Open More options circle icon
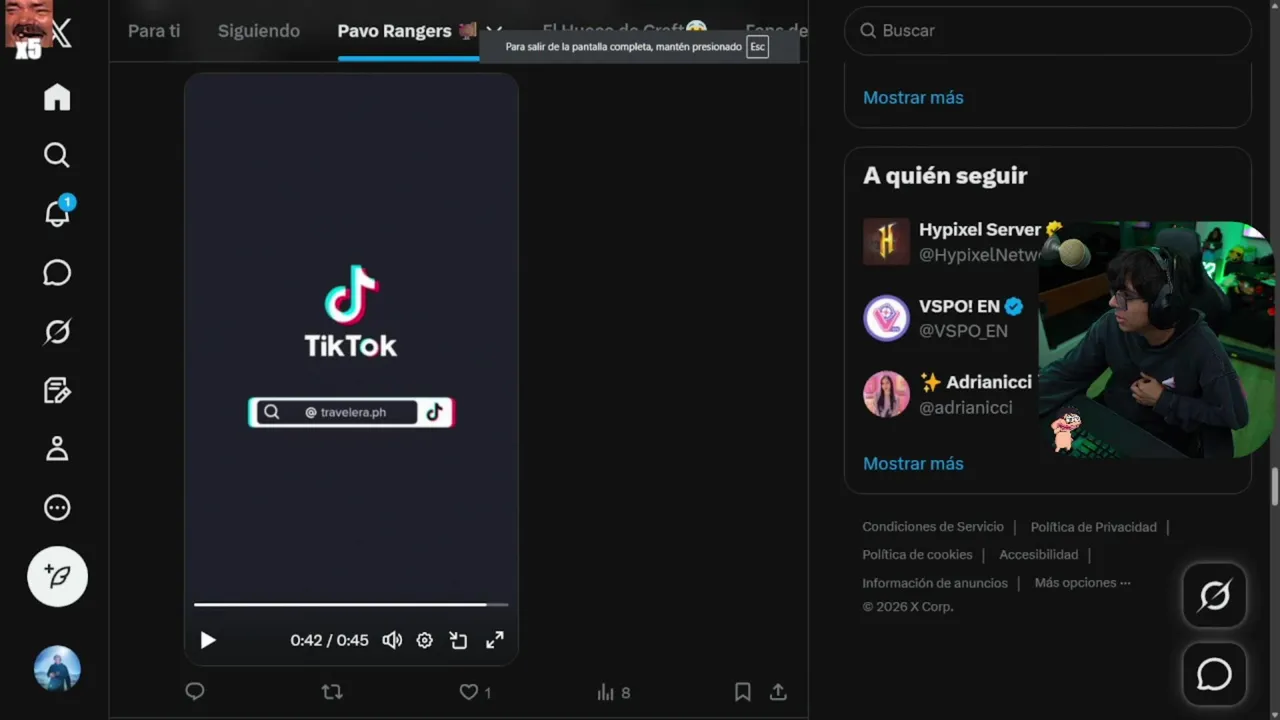 (x=57, y=507)
